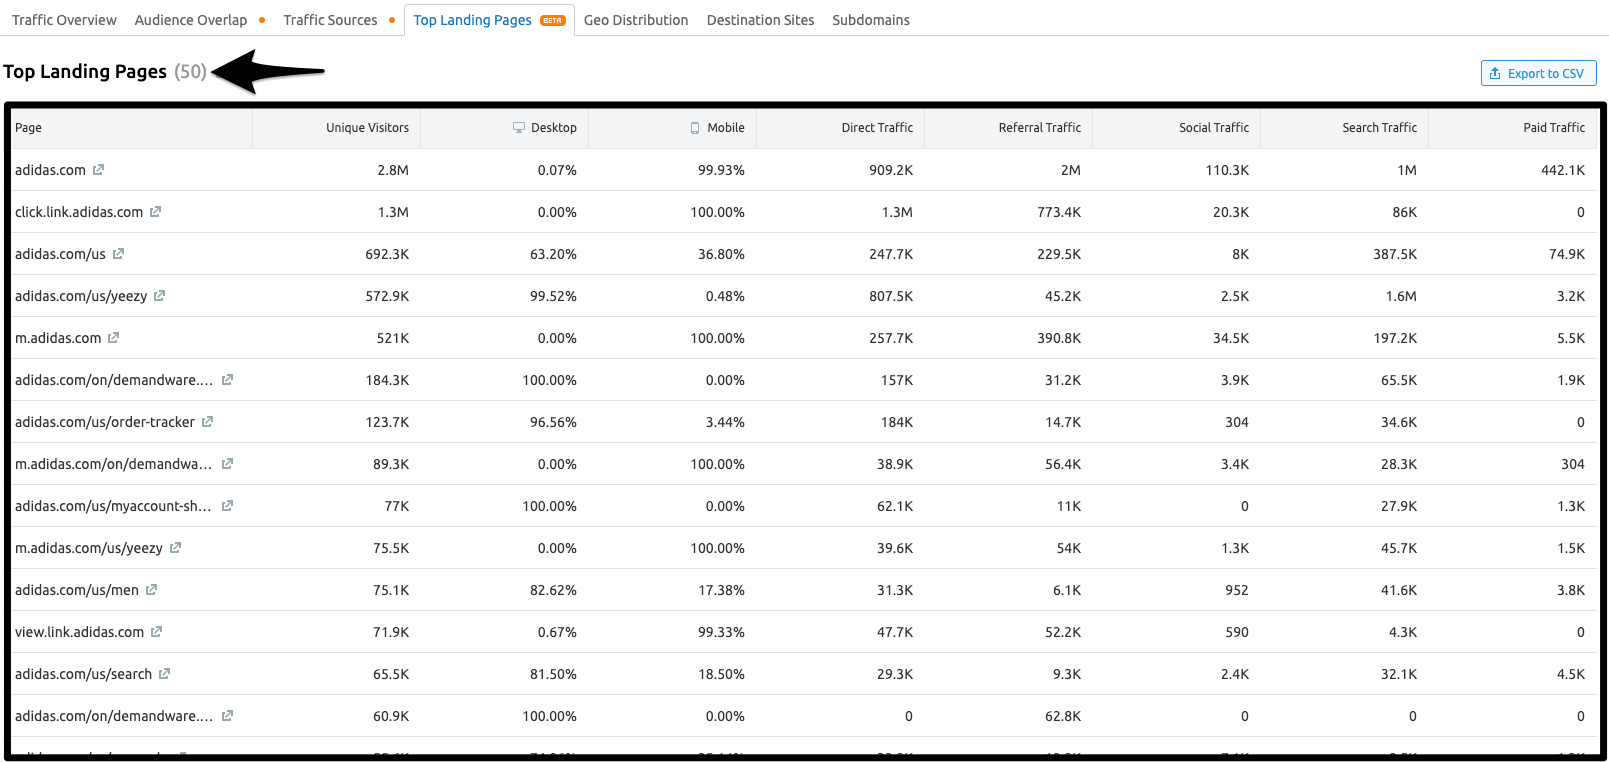The height and width of the screenshot is (762, 1609).
Task: Click the 99.93% mobile value
Action: (721, 170)
